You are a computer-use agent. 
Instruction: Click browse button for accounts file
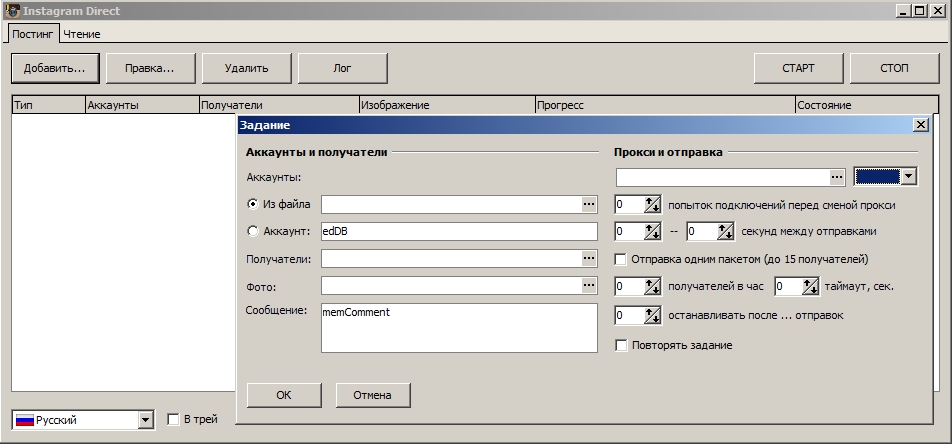pyautogui.click(x=589, y=204)
